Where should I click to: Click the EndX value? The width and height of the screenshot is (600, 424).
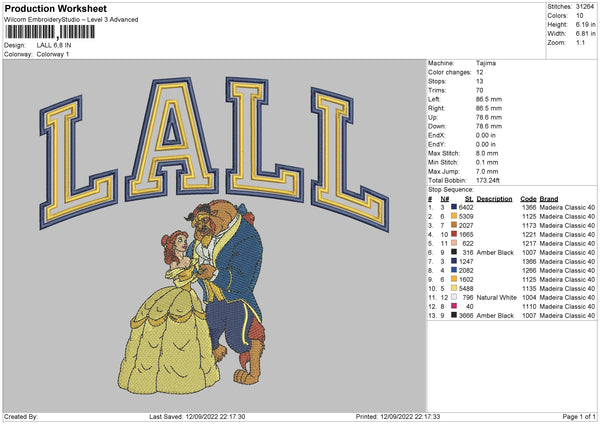pyautogui.click(x=486, y=135)
